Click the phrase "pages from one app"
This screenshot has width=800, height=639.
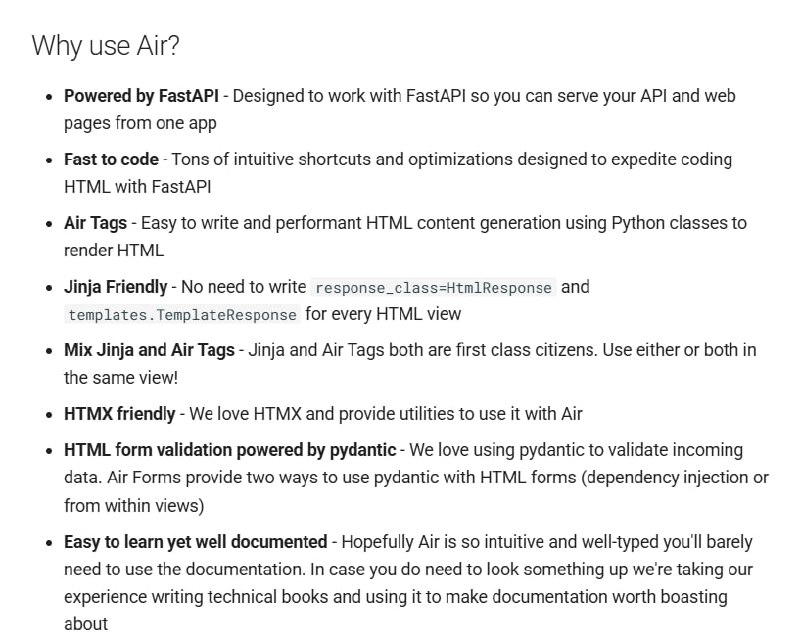[140, 123]
